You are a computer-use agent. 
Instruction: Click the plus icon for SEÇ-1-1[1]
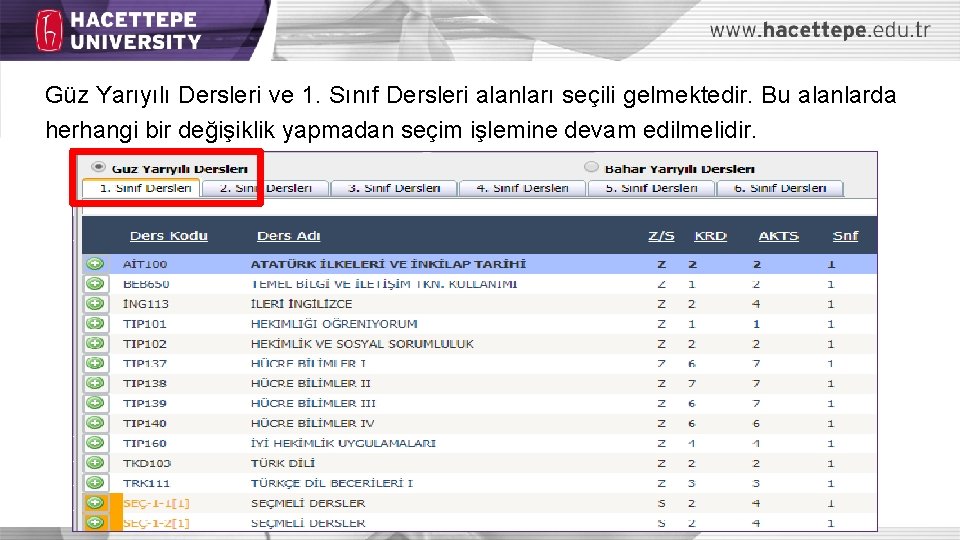[x=95, y=503]
